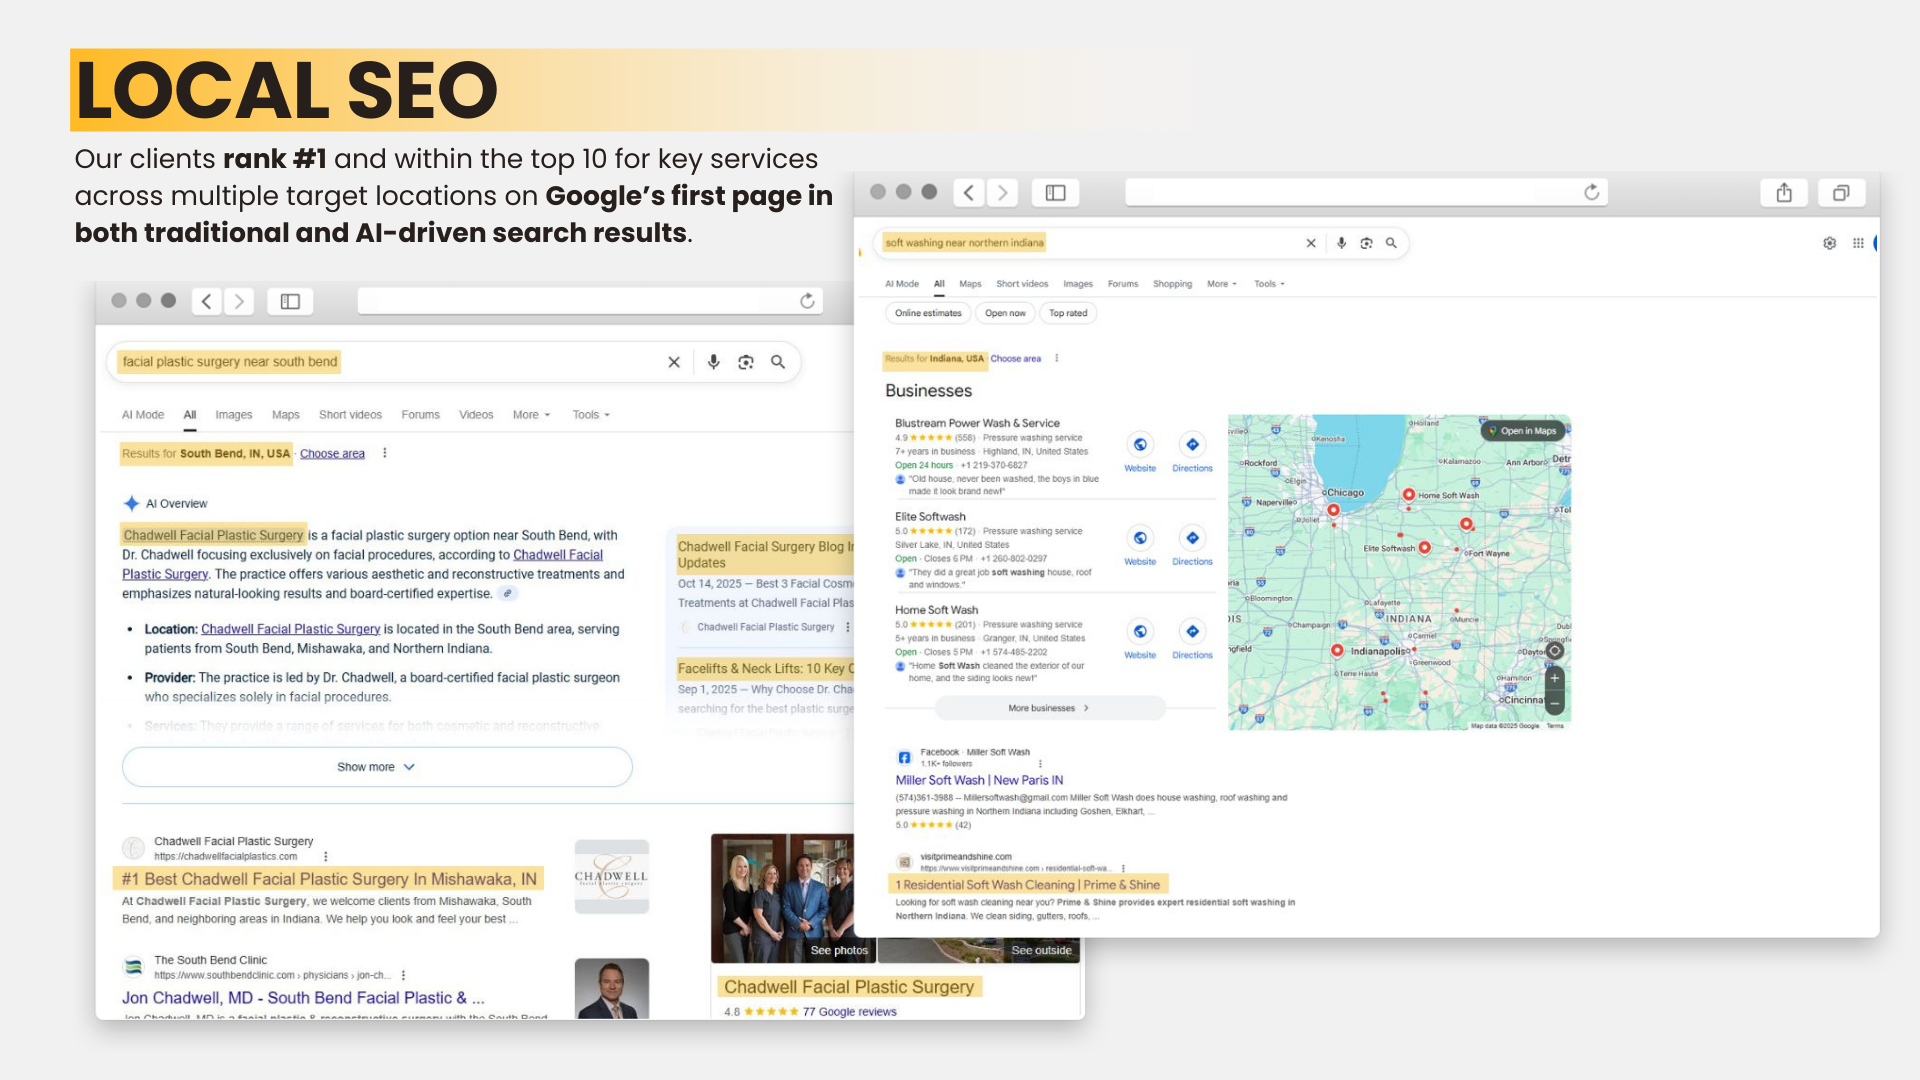Click the right browser address bar
1920x1080 pixels.
pos(1366,192)
